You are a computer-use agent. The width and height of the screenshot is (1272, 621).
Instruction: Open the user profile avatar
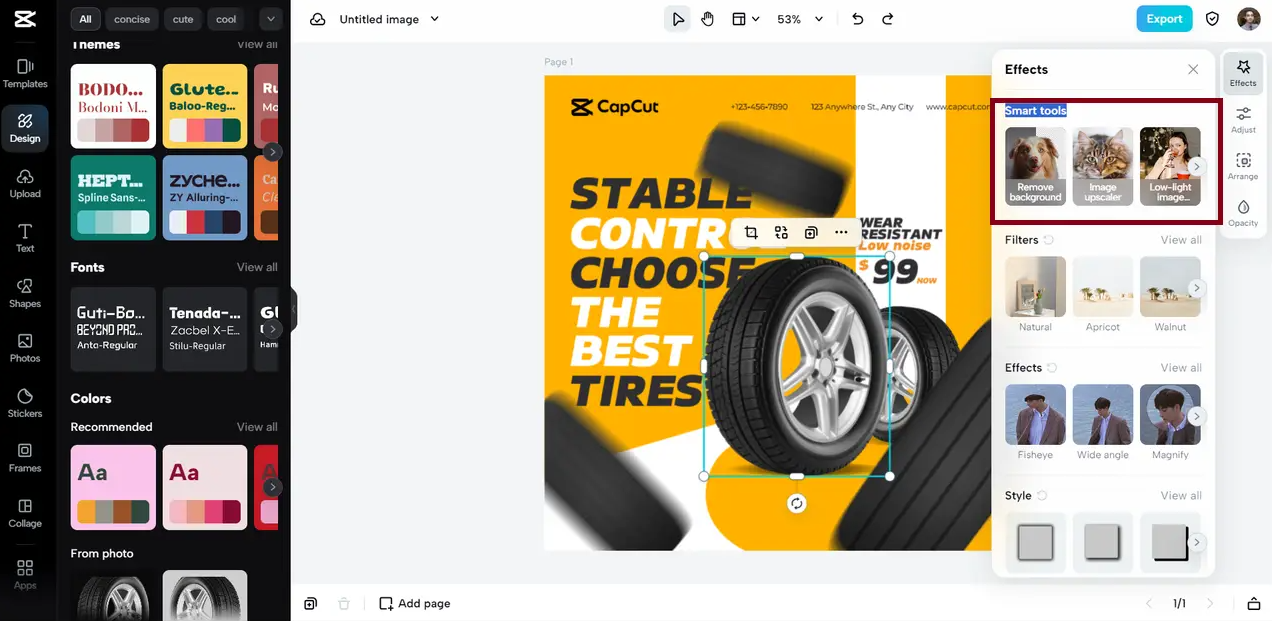pos(1248,19)
